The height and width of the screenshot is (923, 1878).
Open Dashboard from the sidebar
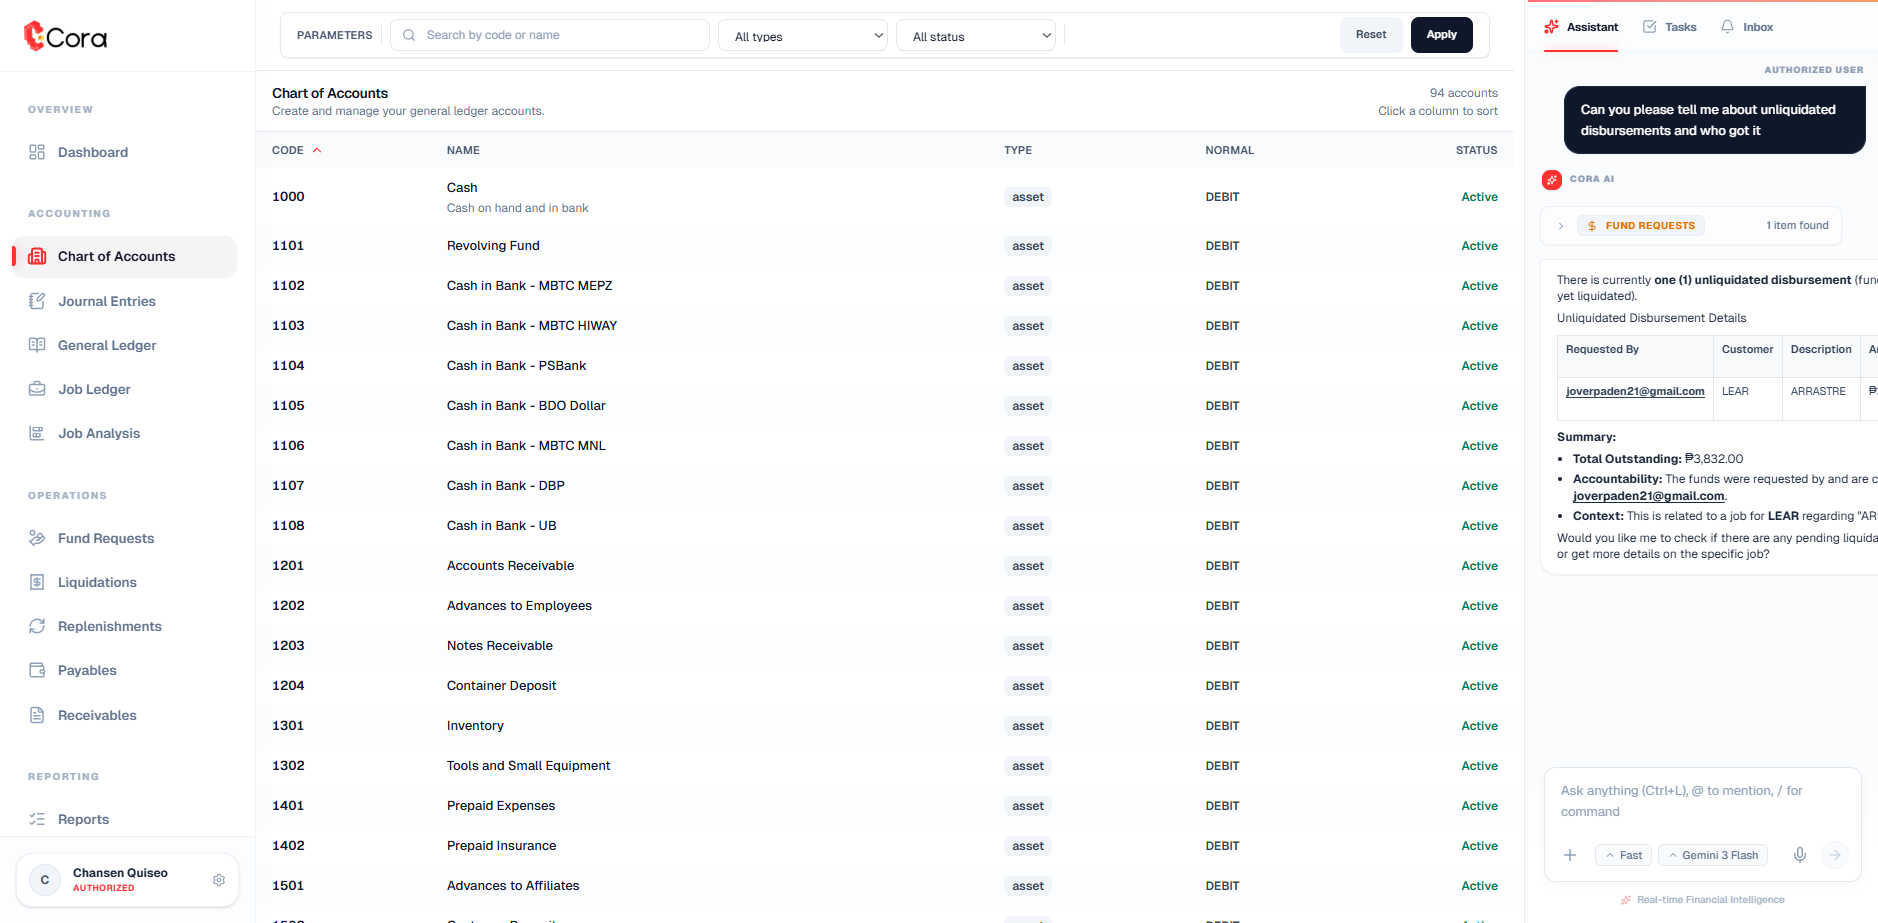[93, 152]
